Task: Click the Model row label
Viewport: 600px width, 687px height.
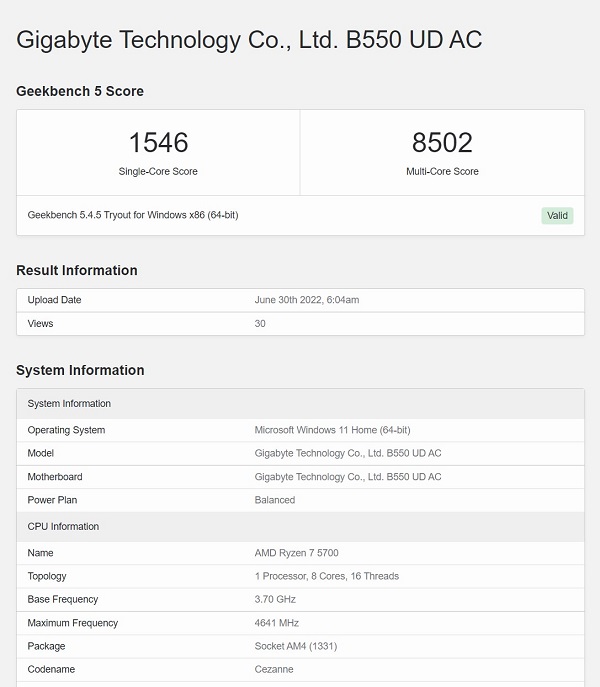Action: pos(40,453)
